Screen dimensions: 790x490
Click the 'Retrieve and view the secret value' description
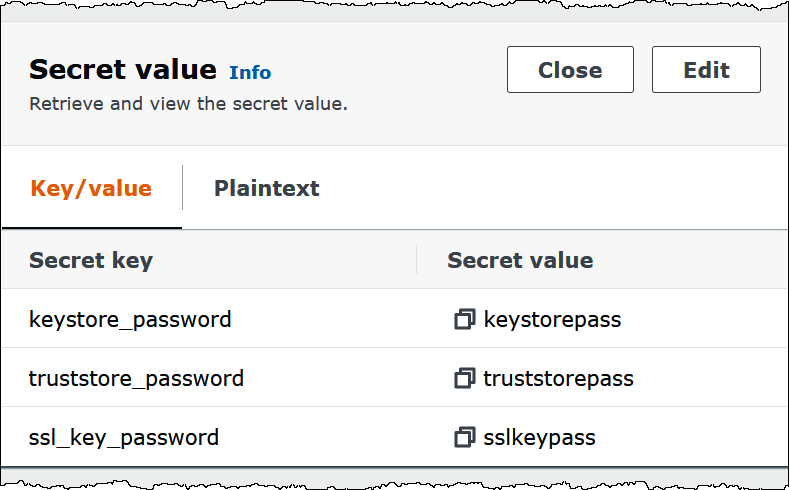[x=188, y=104]
